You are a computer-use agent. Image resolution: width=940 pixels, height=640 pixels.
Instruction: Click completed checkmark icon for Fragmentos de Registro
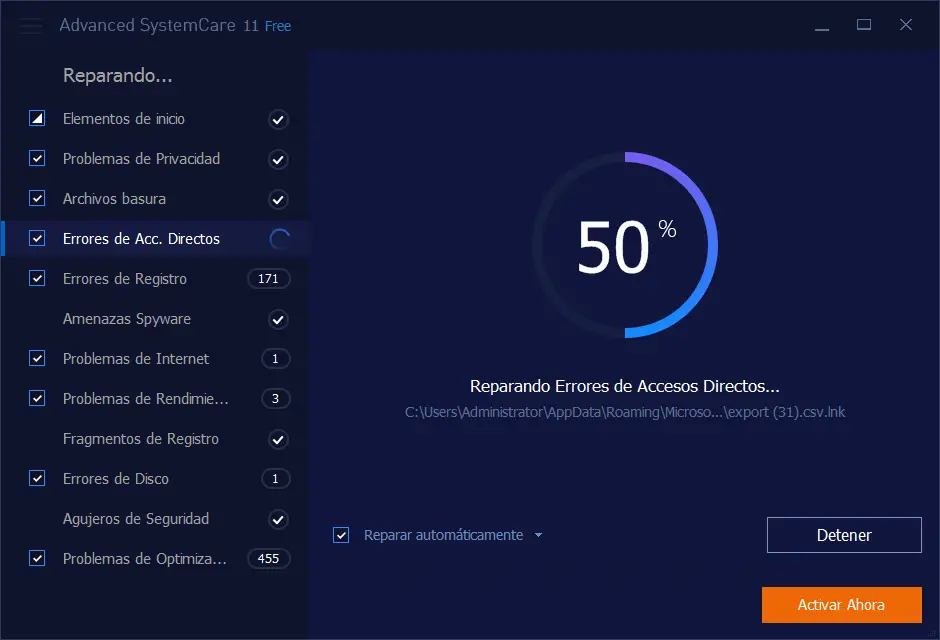coord(278,439)
